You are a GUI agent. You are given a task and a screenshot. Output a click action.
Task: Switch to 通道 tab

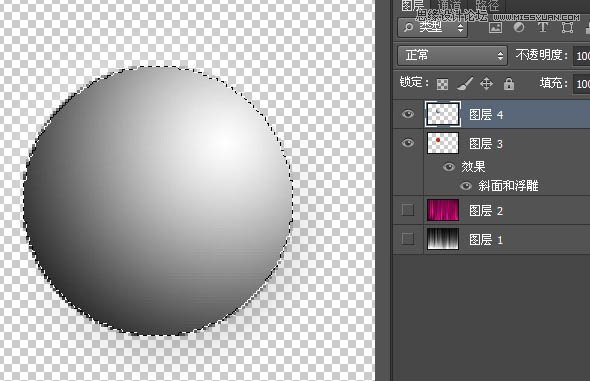click(x=449, y=5)
